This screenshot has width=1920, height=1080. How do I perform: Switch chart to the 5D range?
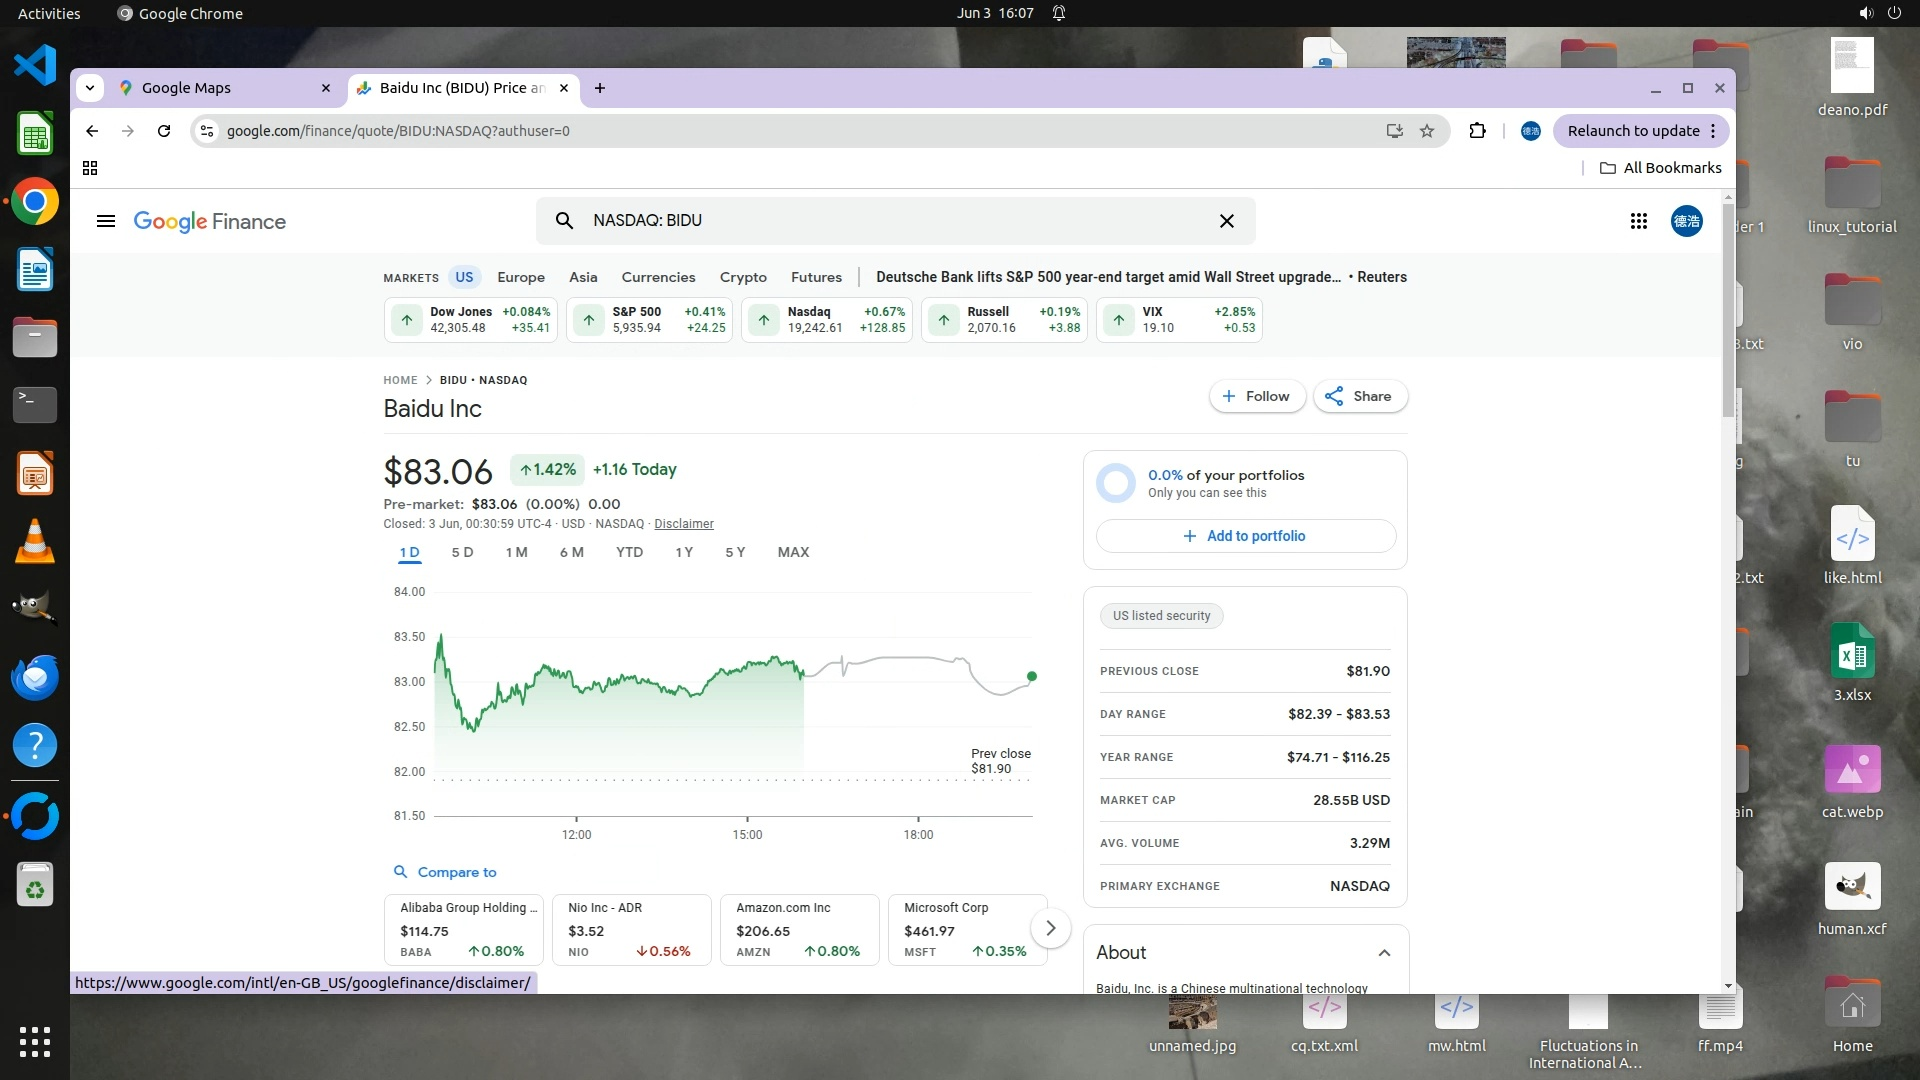[x=462, y=552]
